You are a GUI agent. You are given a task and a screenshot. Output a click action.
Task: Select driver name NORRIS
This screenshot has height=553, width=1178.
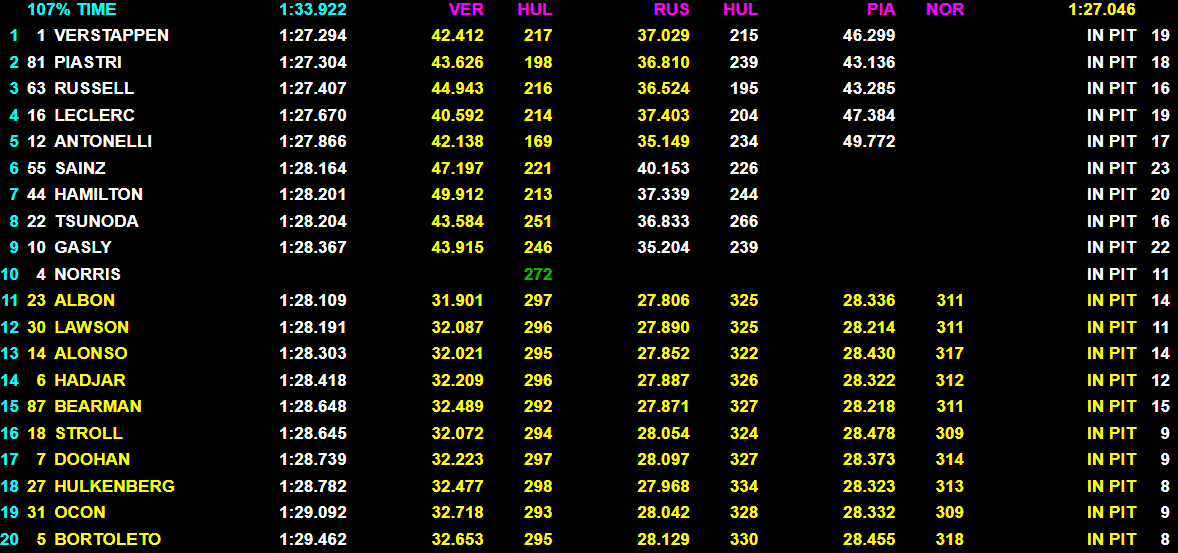pyautogui.click(x=87, y=274)
